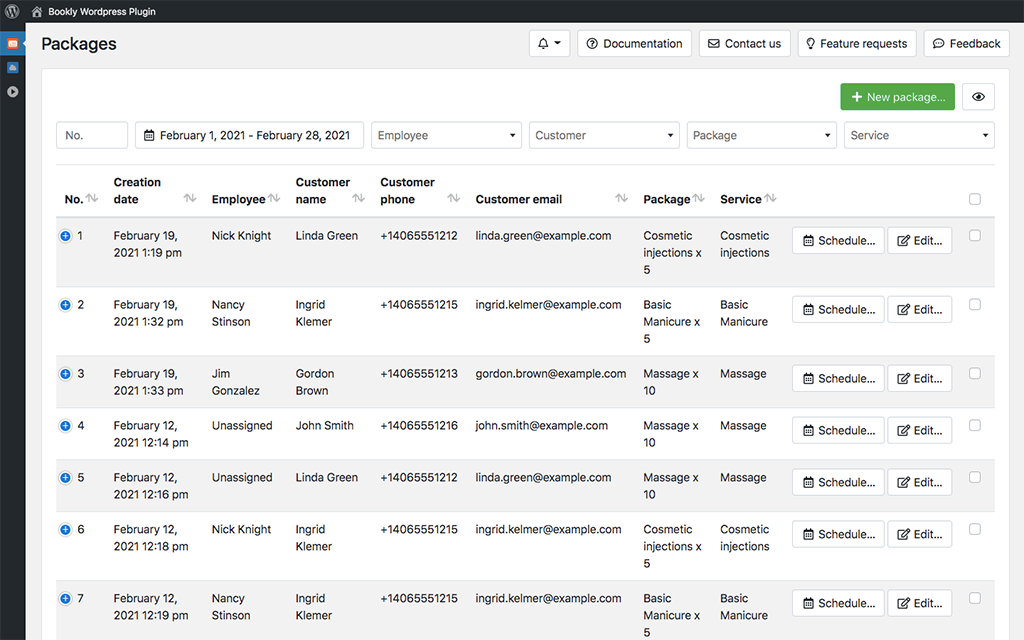Click Schedule for row 6 Cosmetic injections
The image size is (1024, 640).
click(839, 534)
